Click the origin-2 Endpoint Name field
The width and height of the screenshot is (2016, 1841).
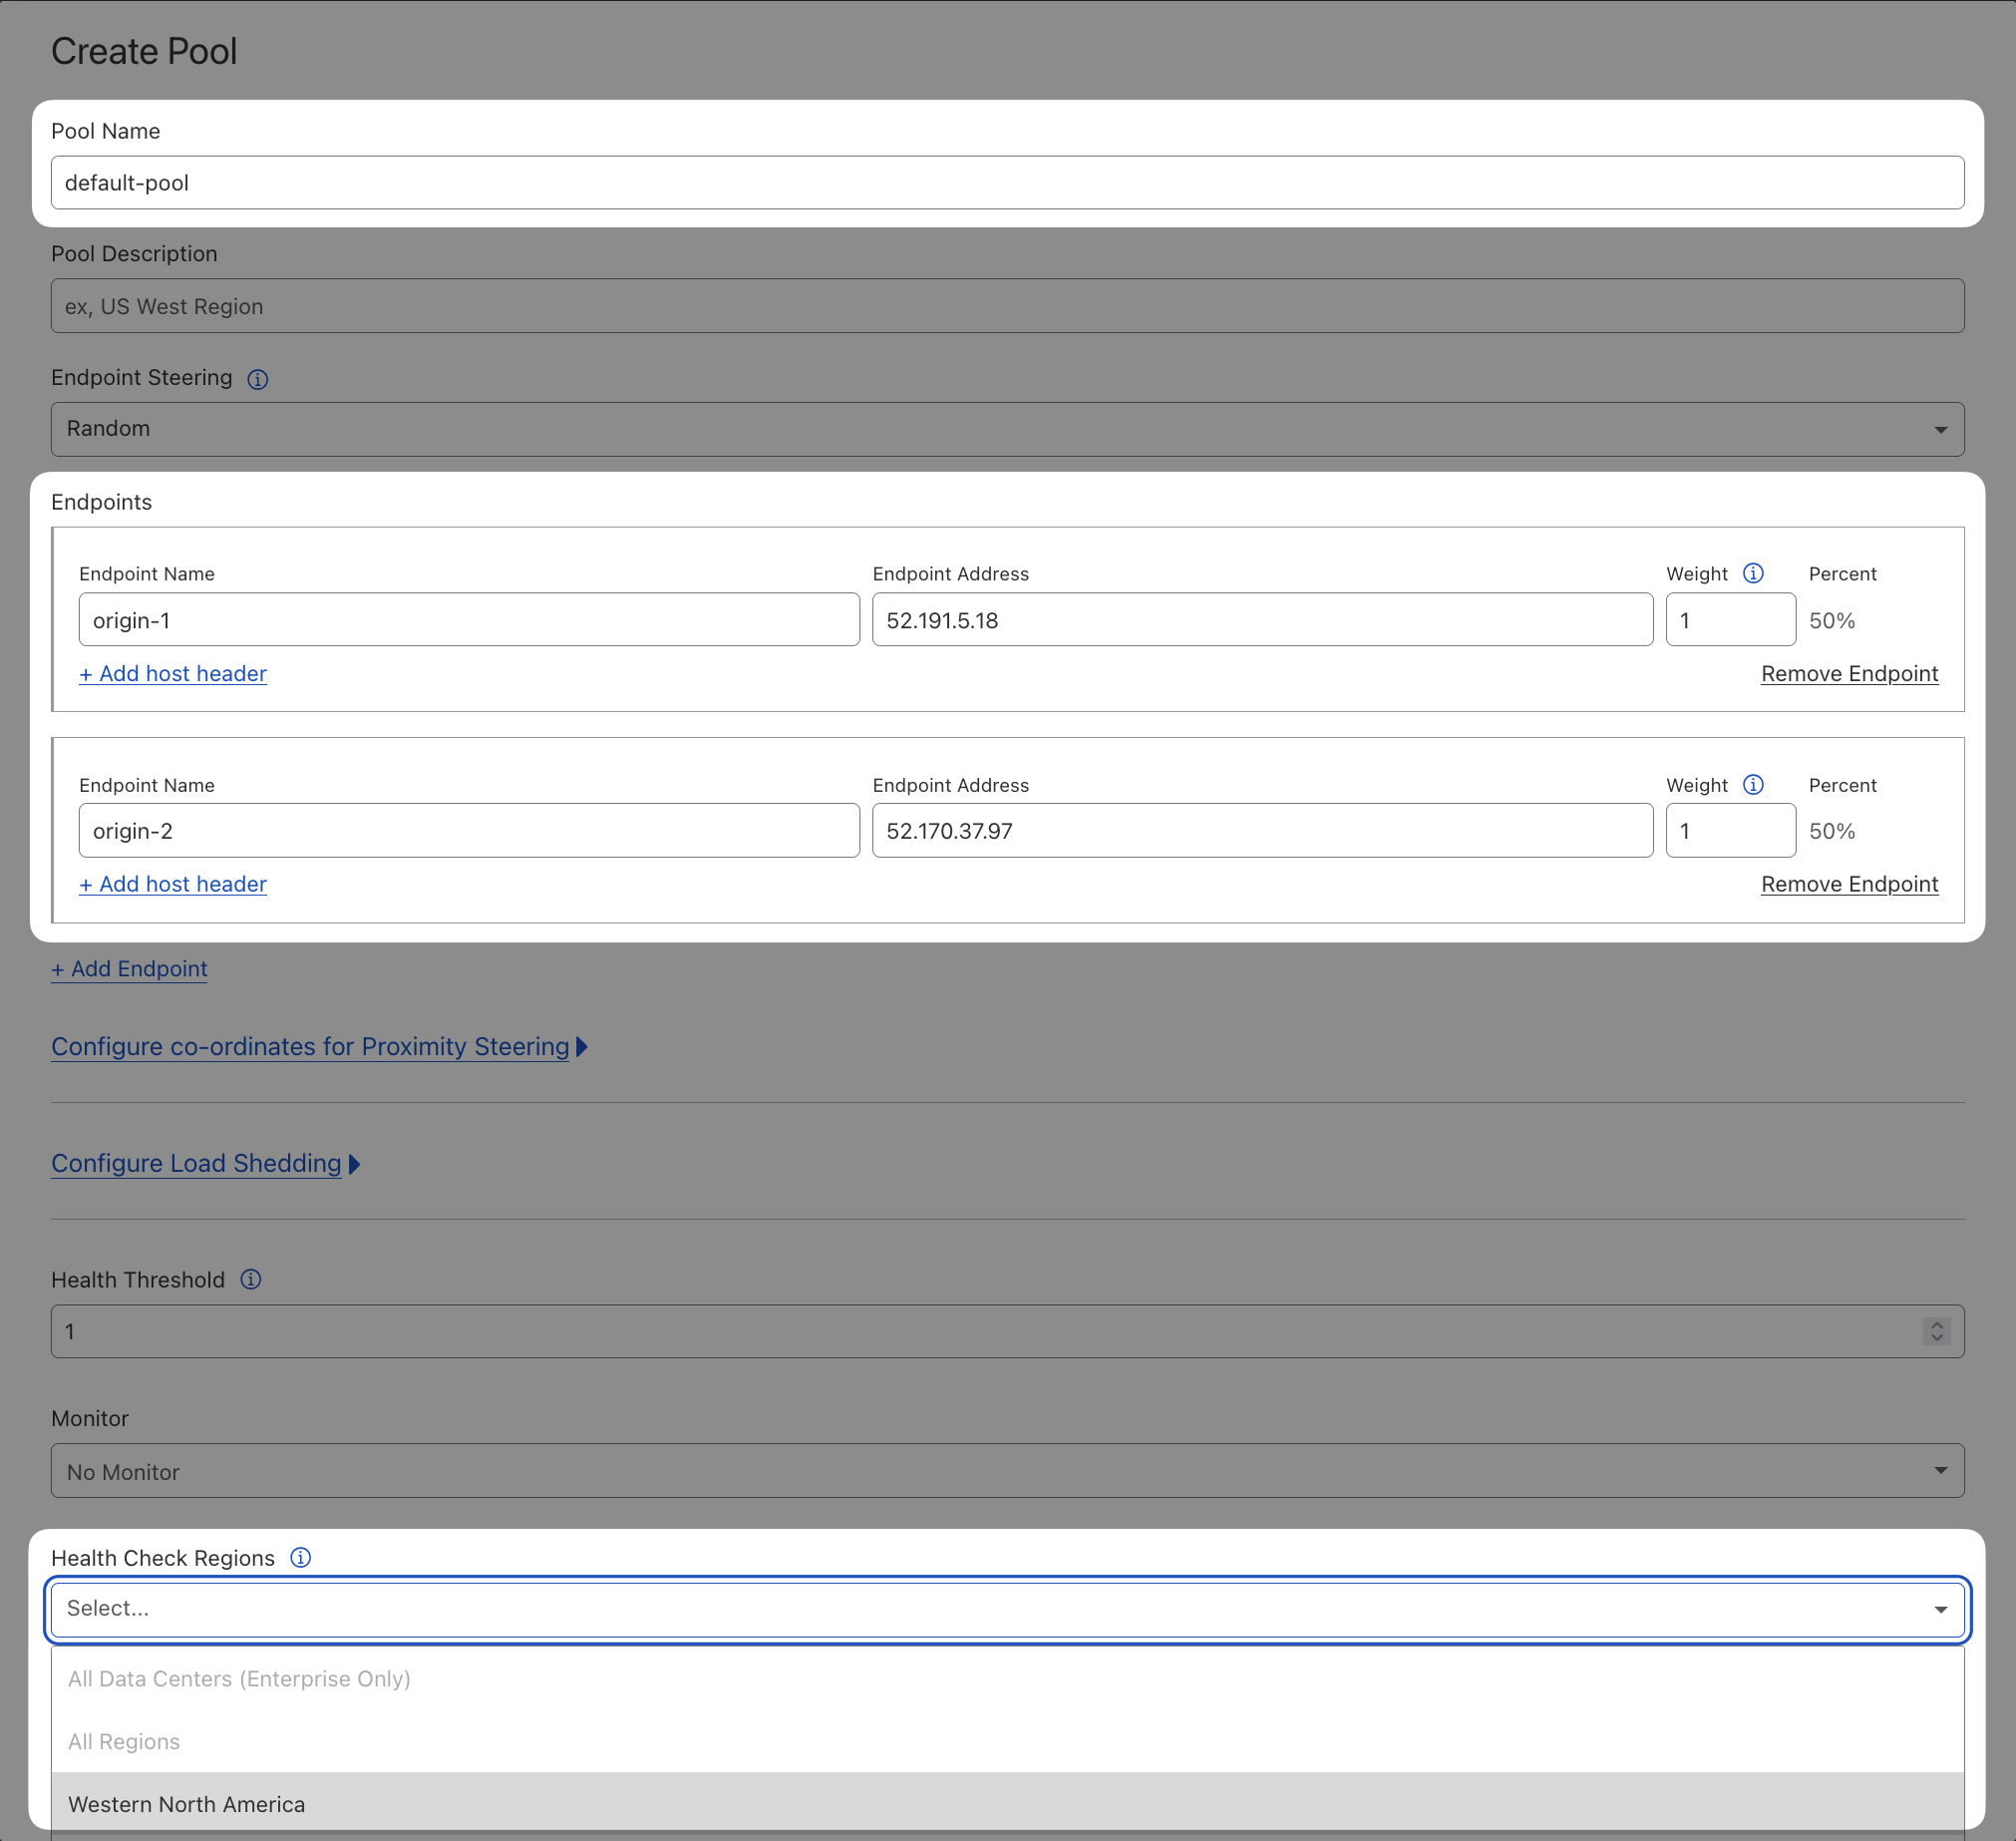tap(469, 830)
